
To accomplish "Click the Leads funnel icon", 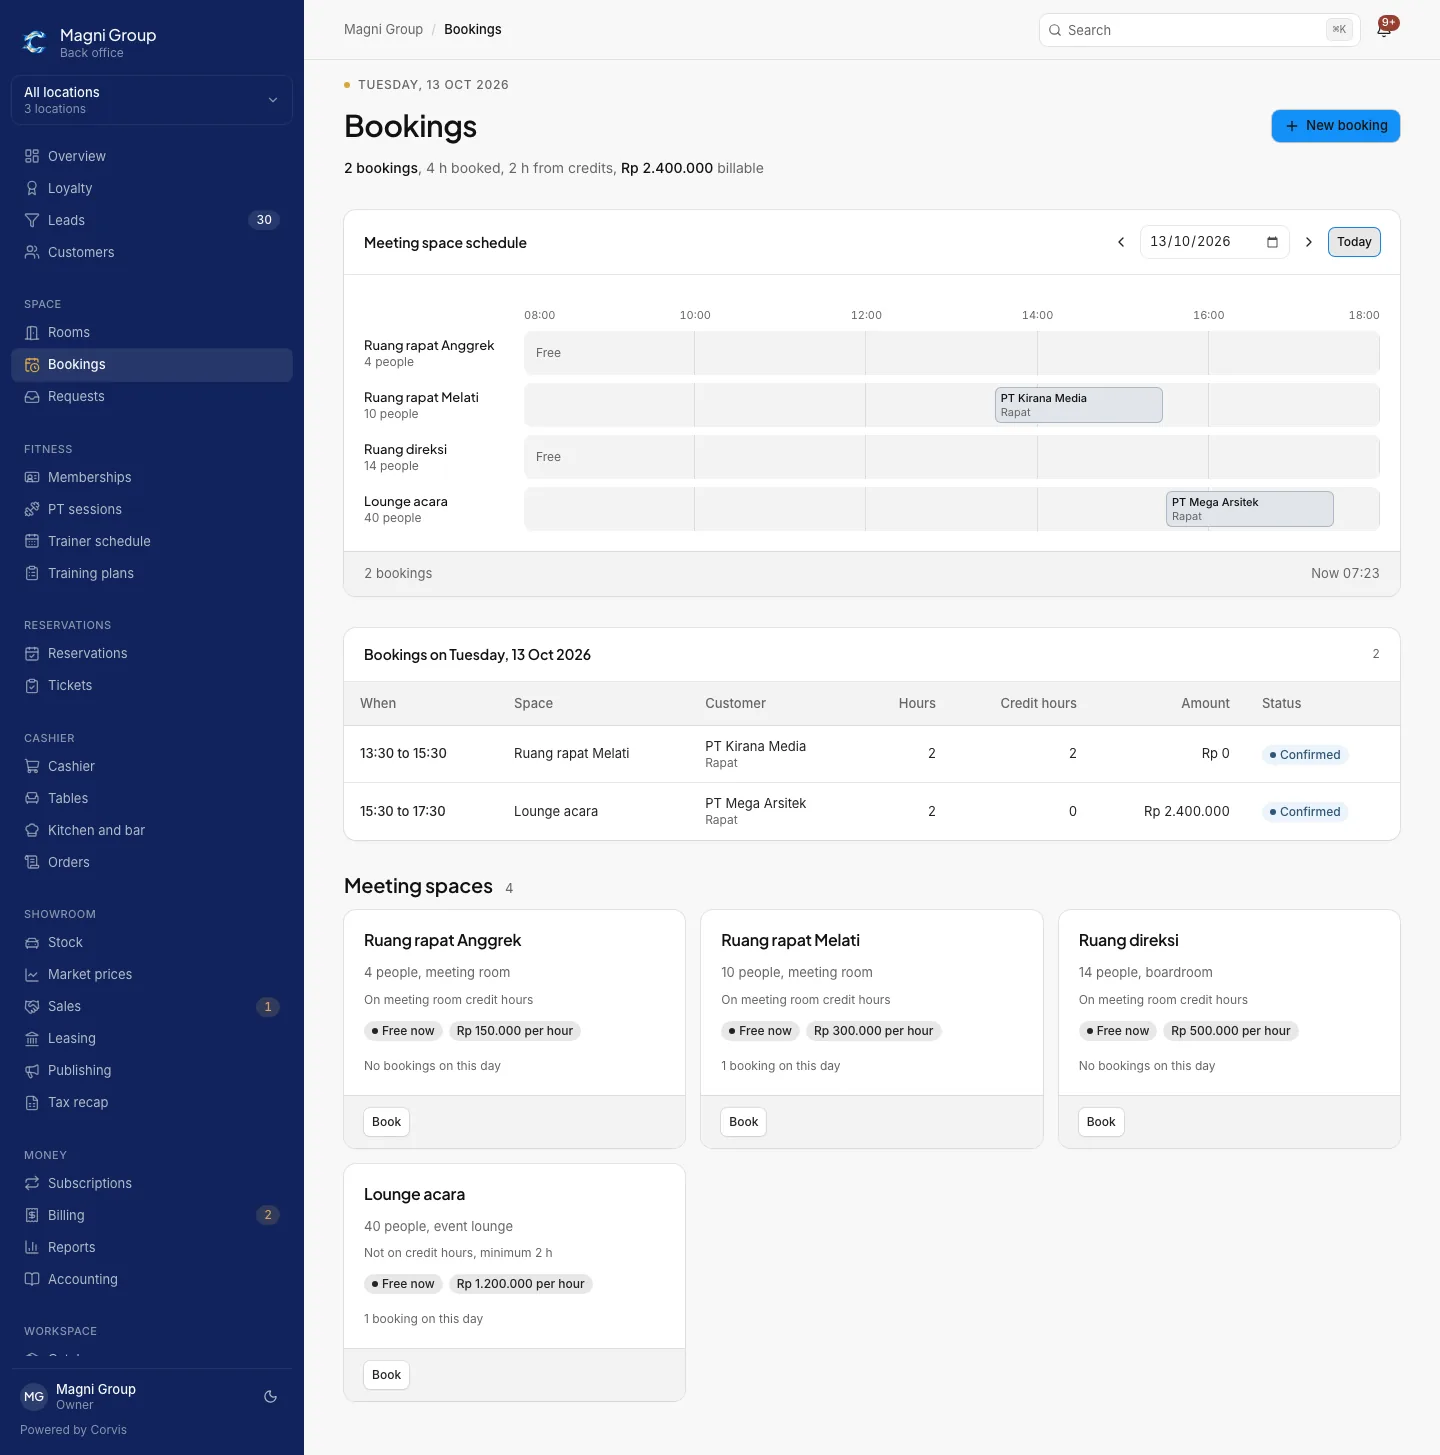I will click(32, 220).
